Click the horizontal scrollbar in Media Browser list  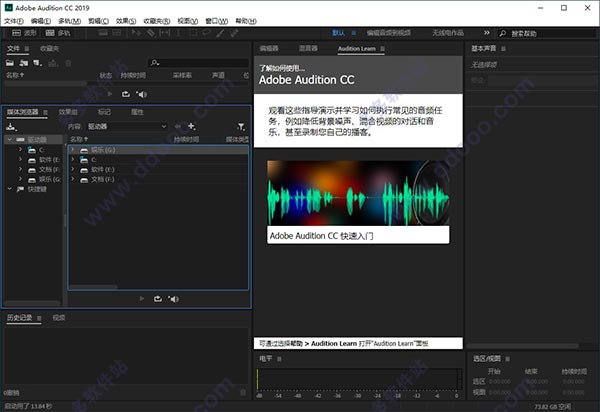(x=93, y=287)
